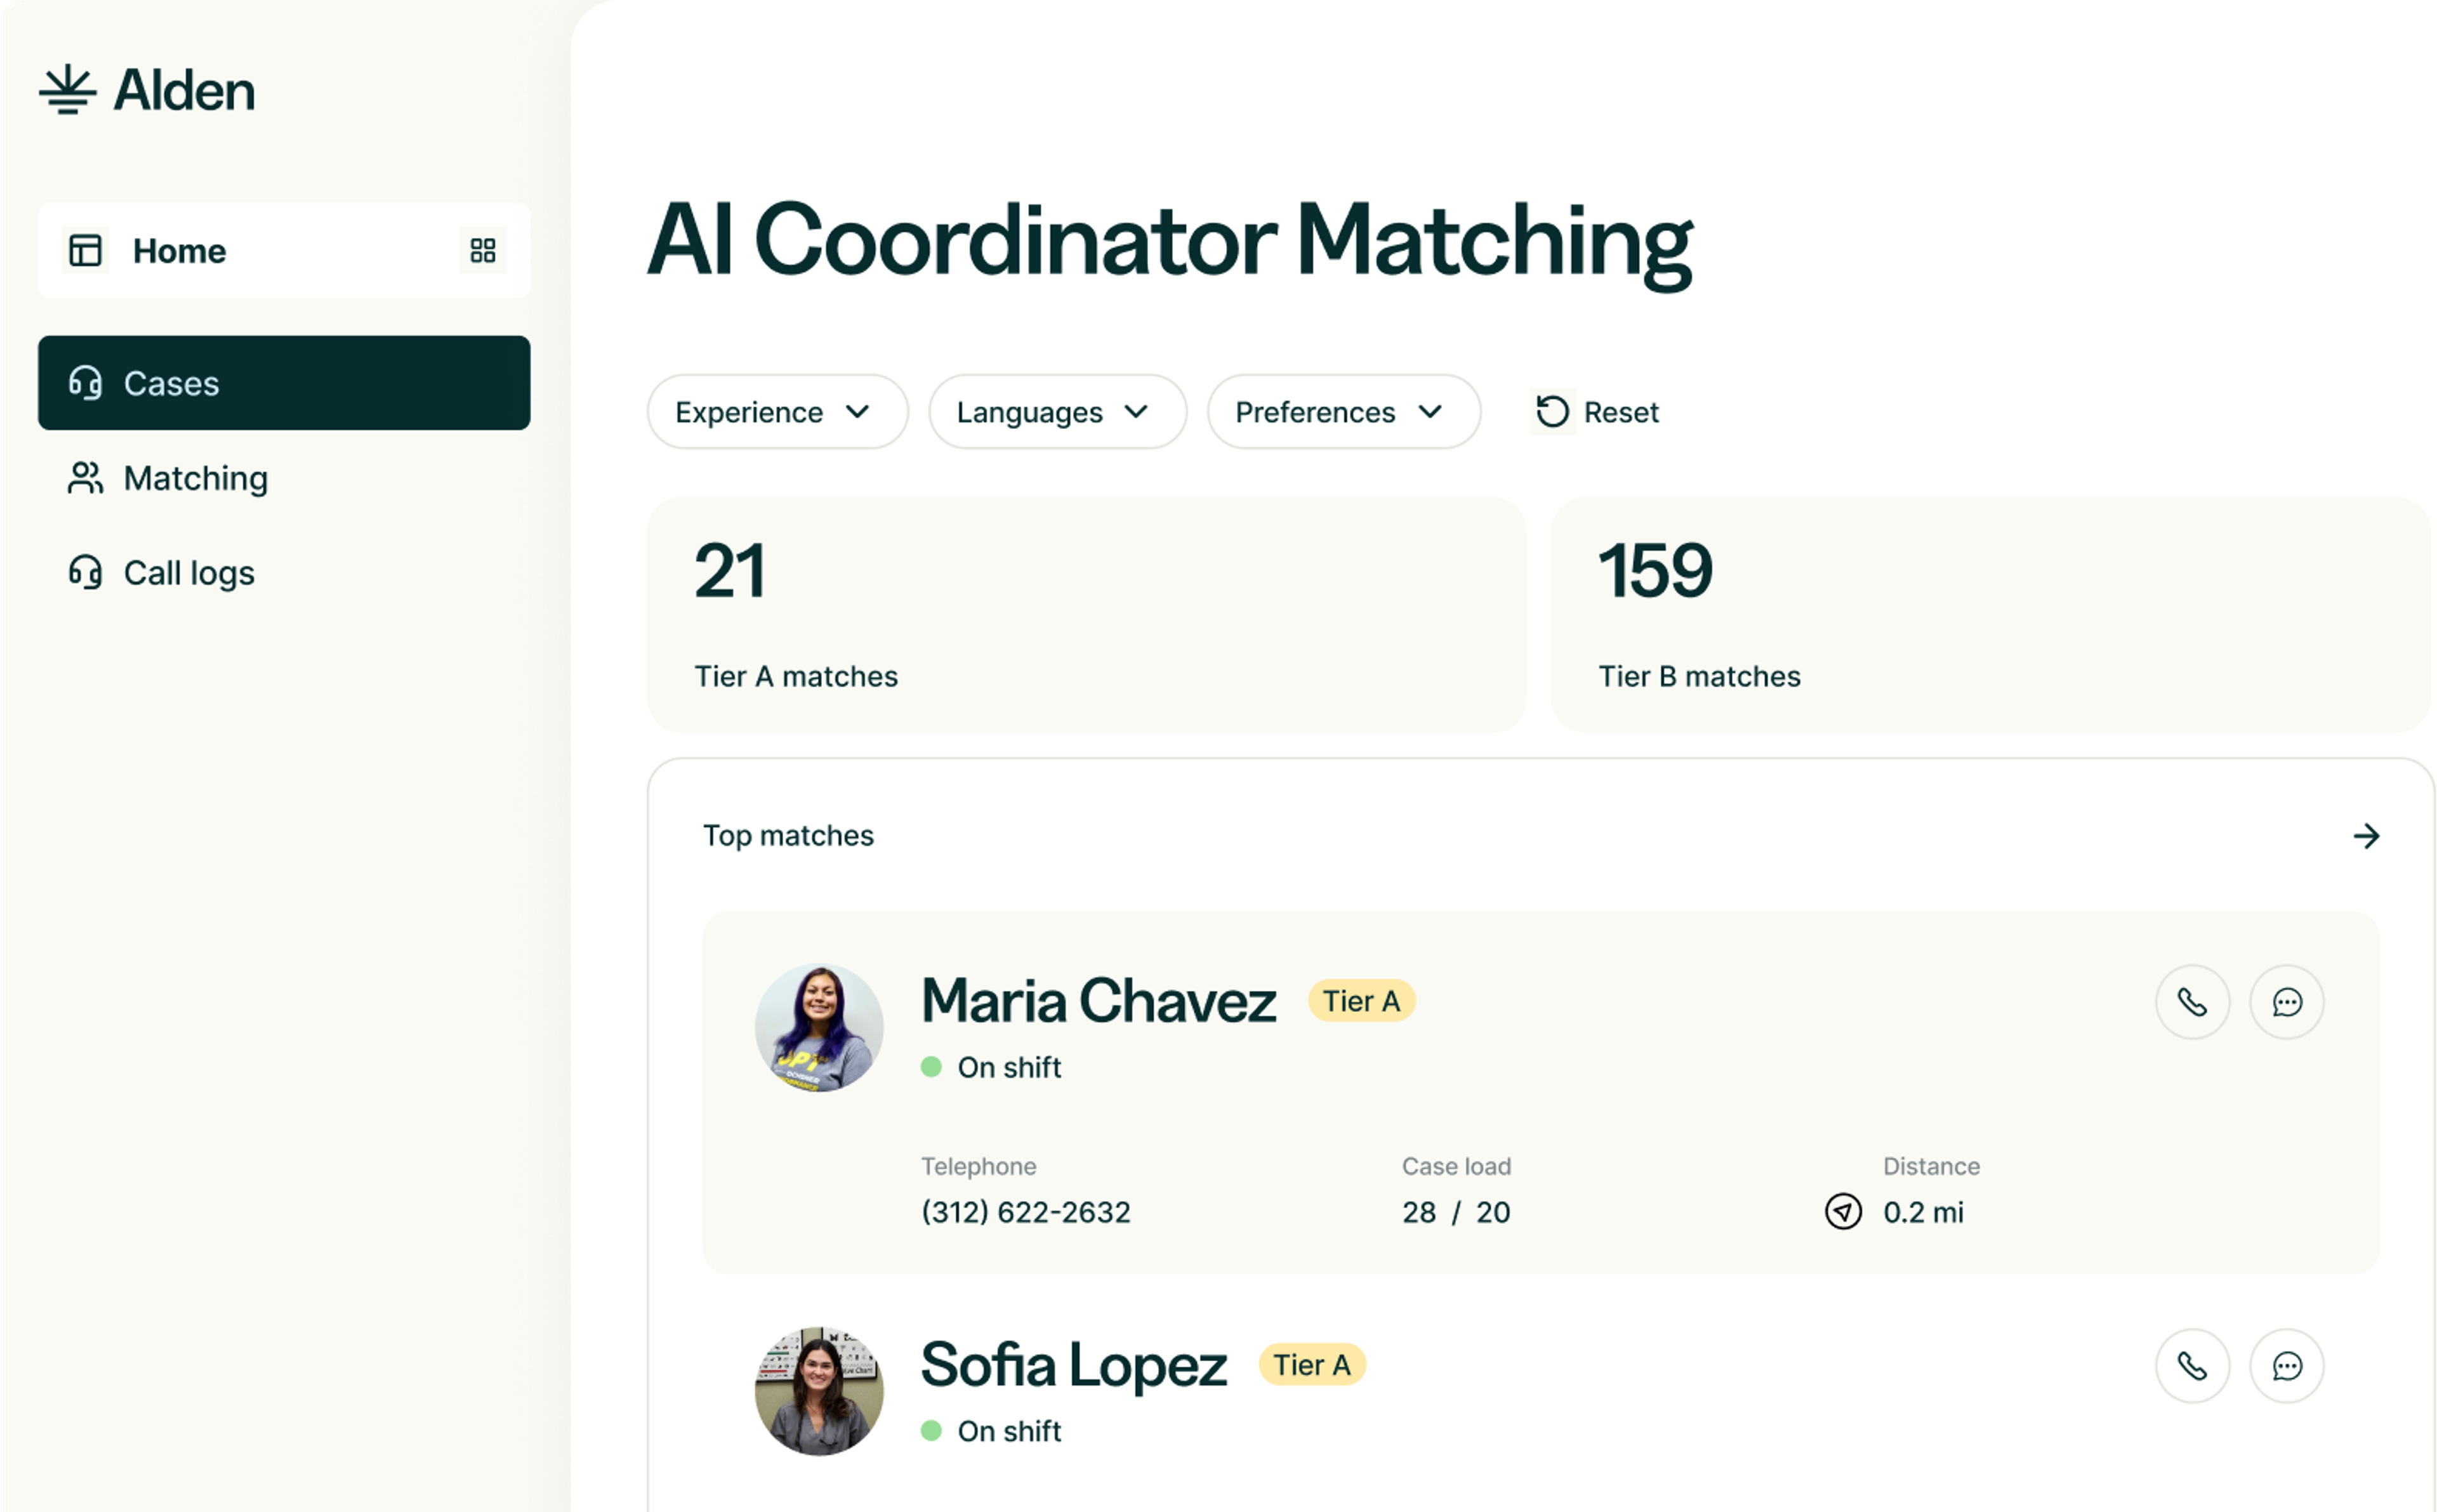The width and height of the screenshot is (2437, 1512).
Task: Reset the filters
Action: 1596,412
